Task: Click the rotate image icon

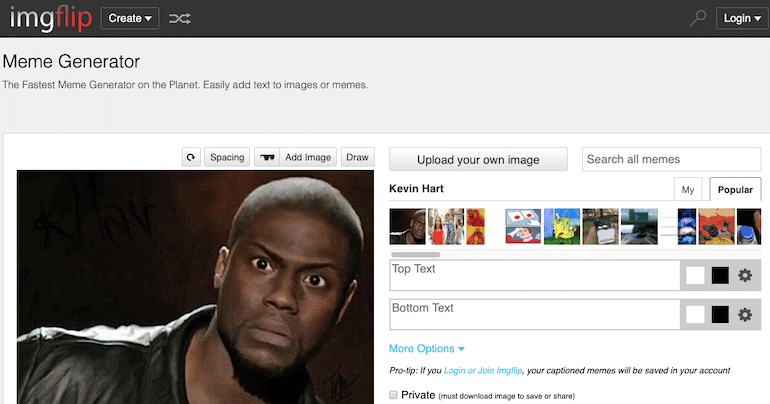Action: tap(191, 157)
